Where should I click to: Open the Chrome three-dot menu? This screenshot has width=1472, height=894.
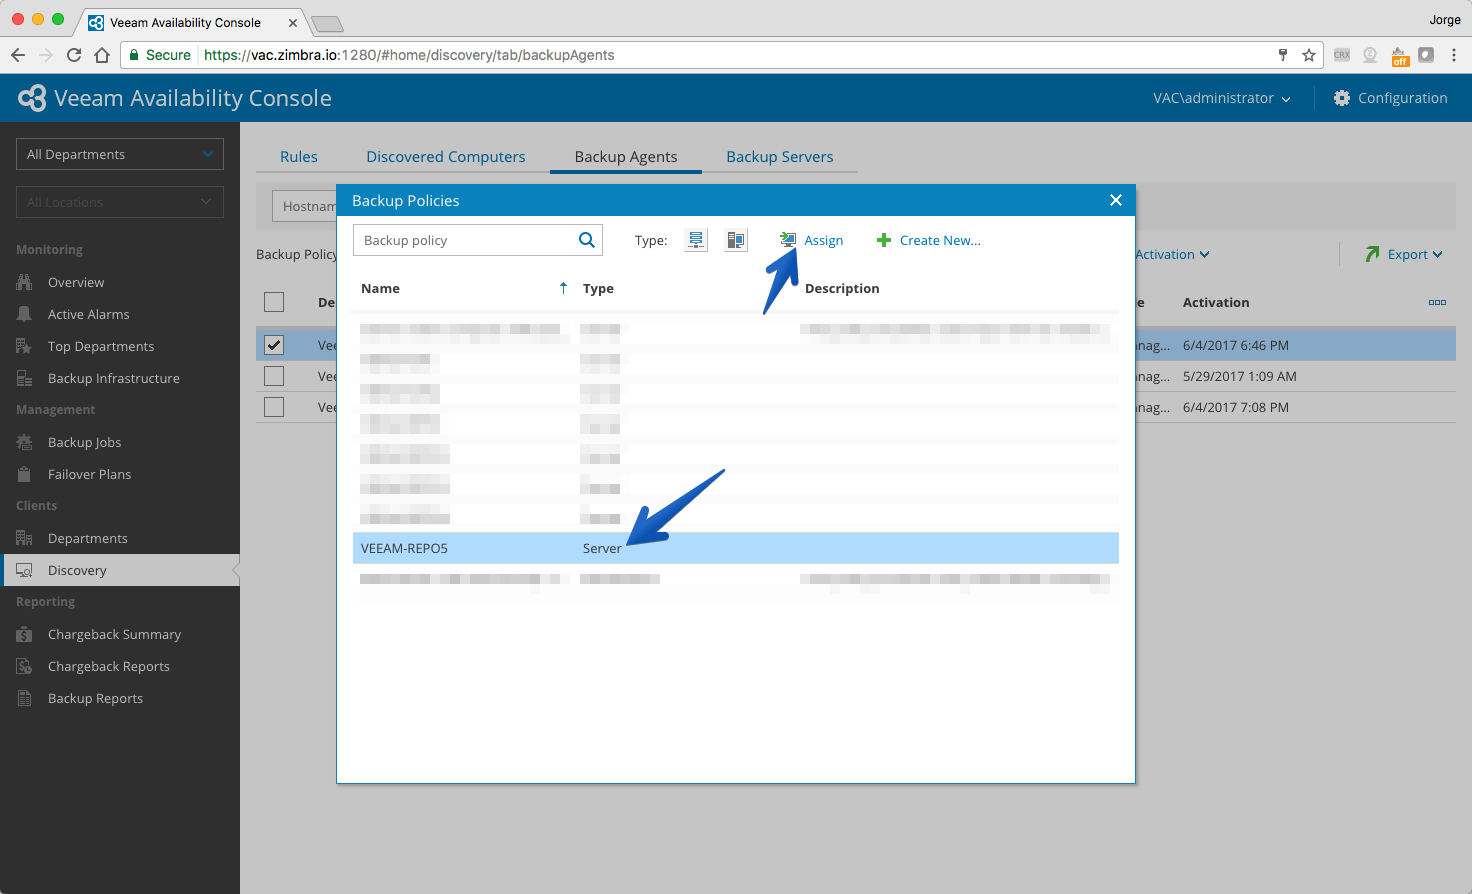(1454, 55)
